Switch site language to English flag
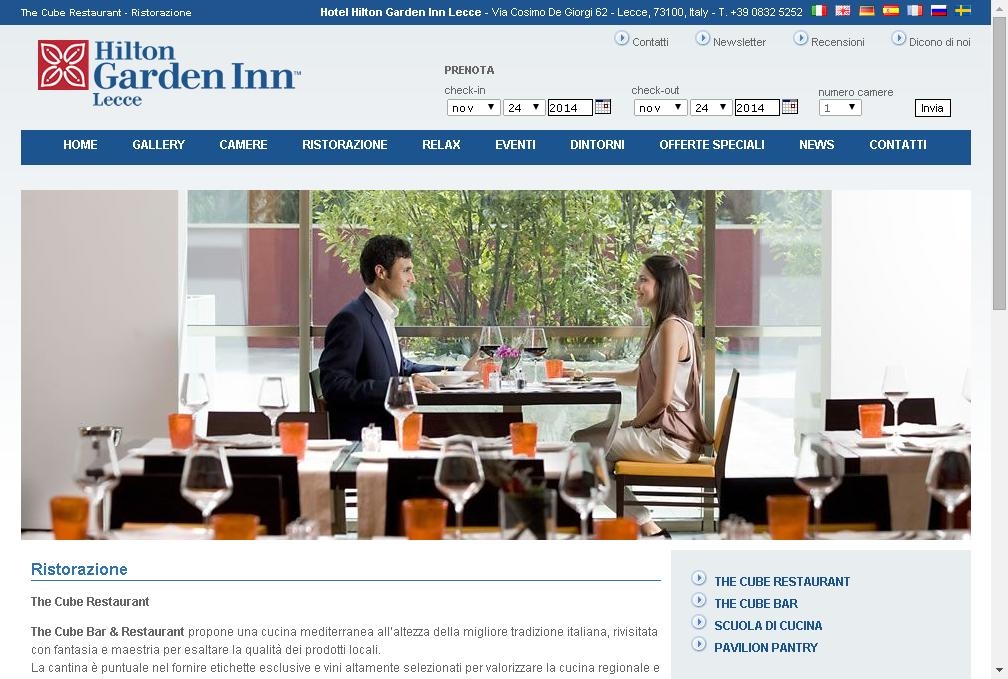Image resolution: width=1008 pixels, height=679 pixels. pos(842,10)
